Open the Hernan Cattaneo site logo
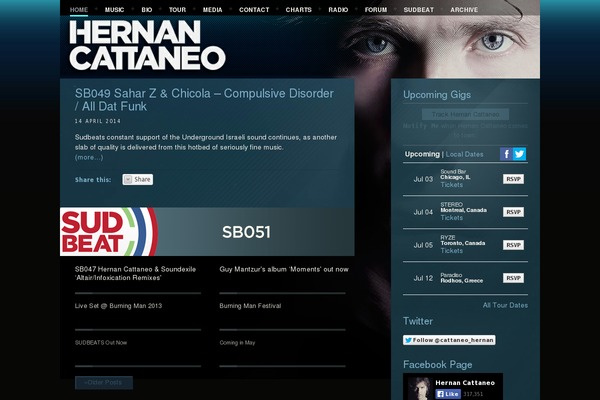Screen dimensions: 600x400 coord(147,46)
